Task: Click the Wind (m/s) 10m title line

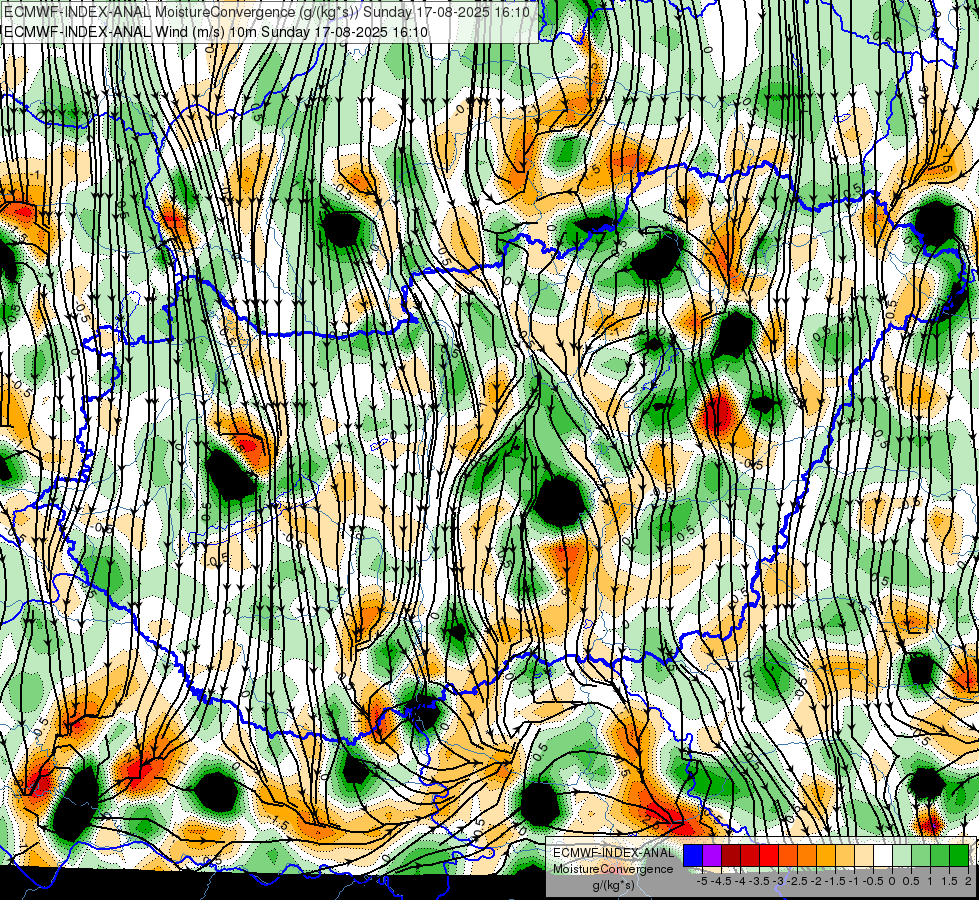Action: point(215,32)
